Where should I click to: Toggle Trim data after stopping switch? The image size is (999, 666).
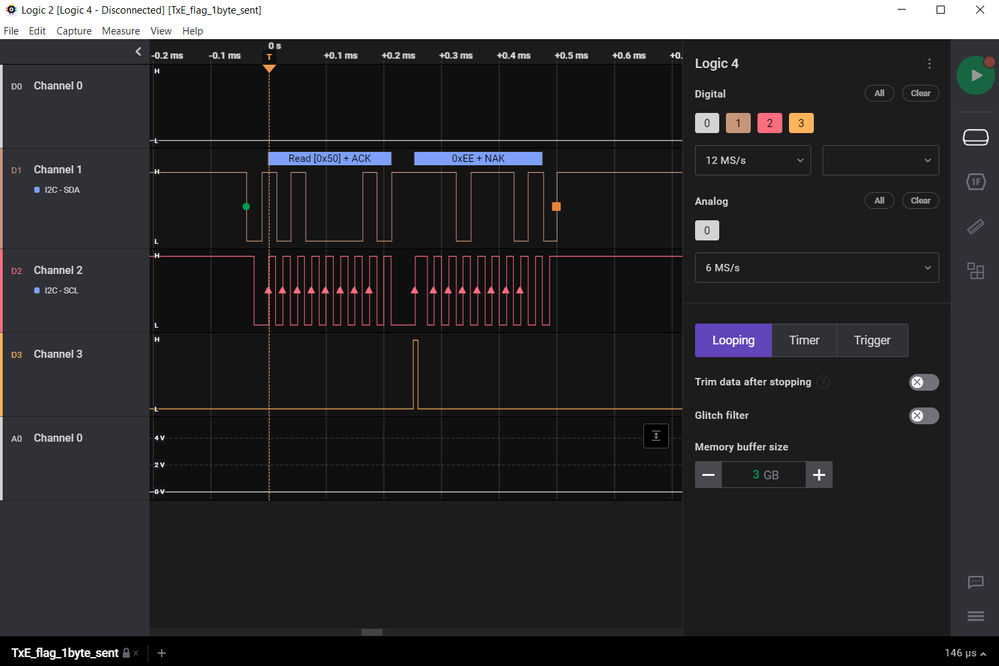click(x=923, y=382)
